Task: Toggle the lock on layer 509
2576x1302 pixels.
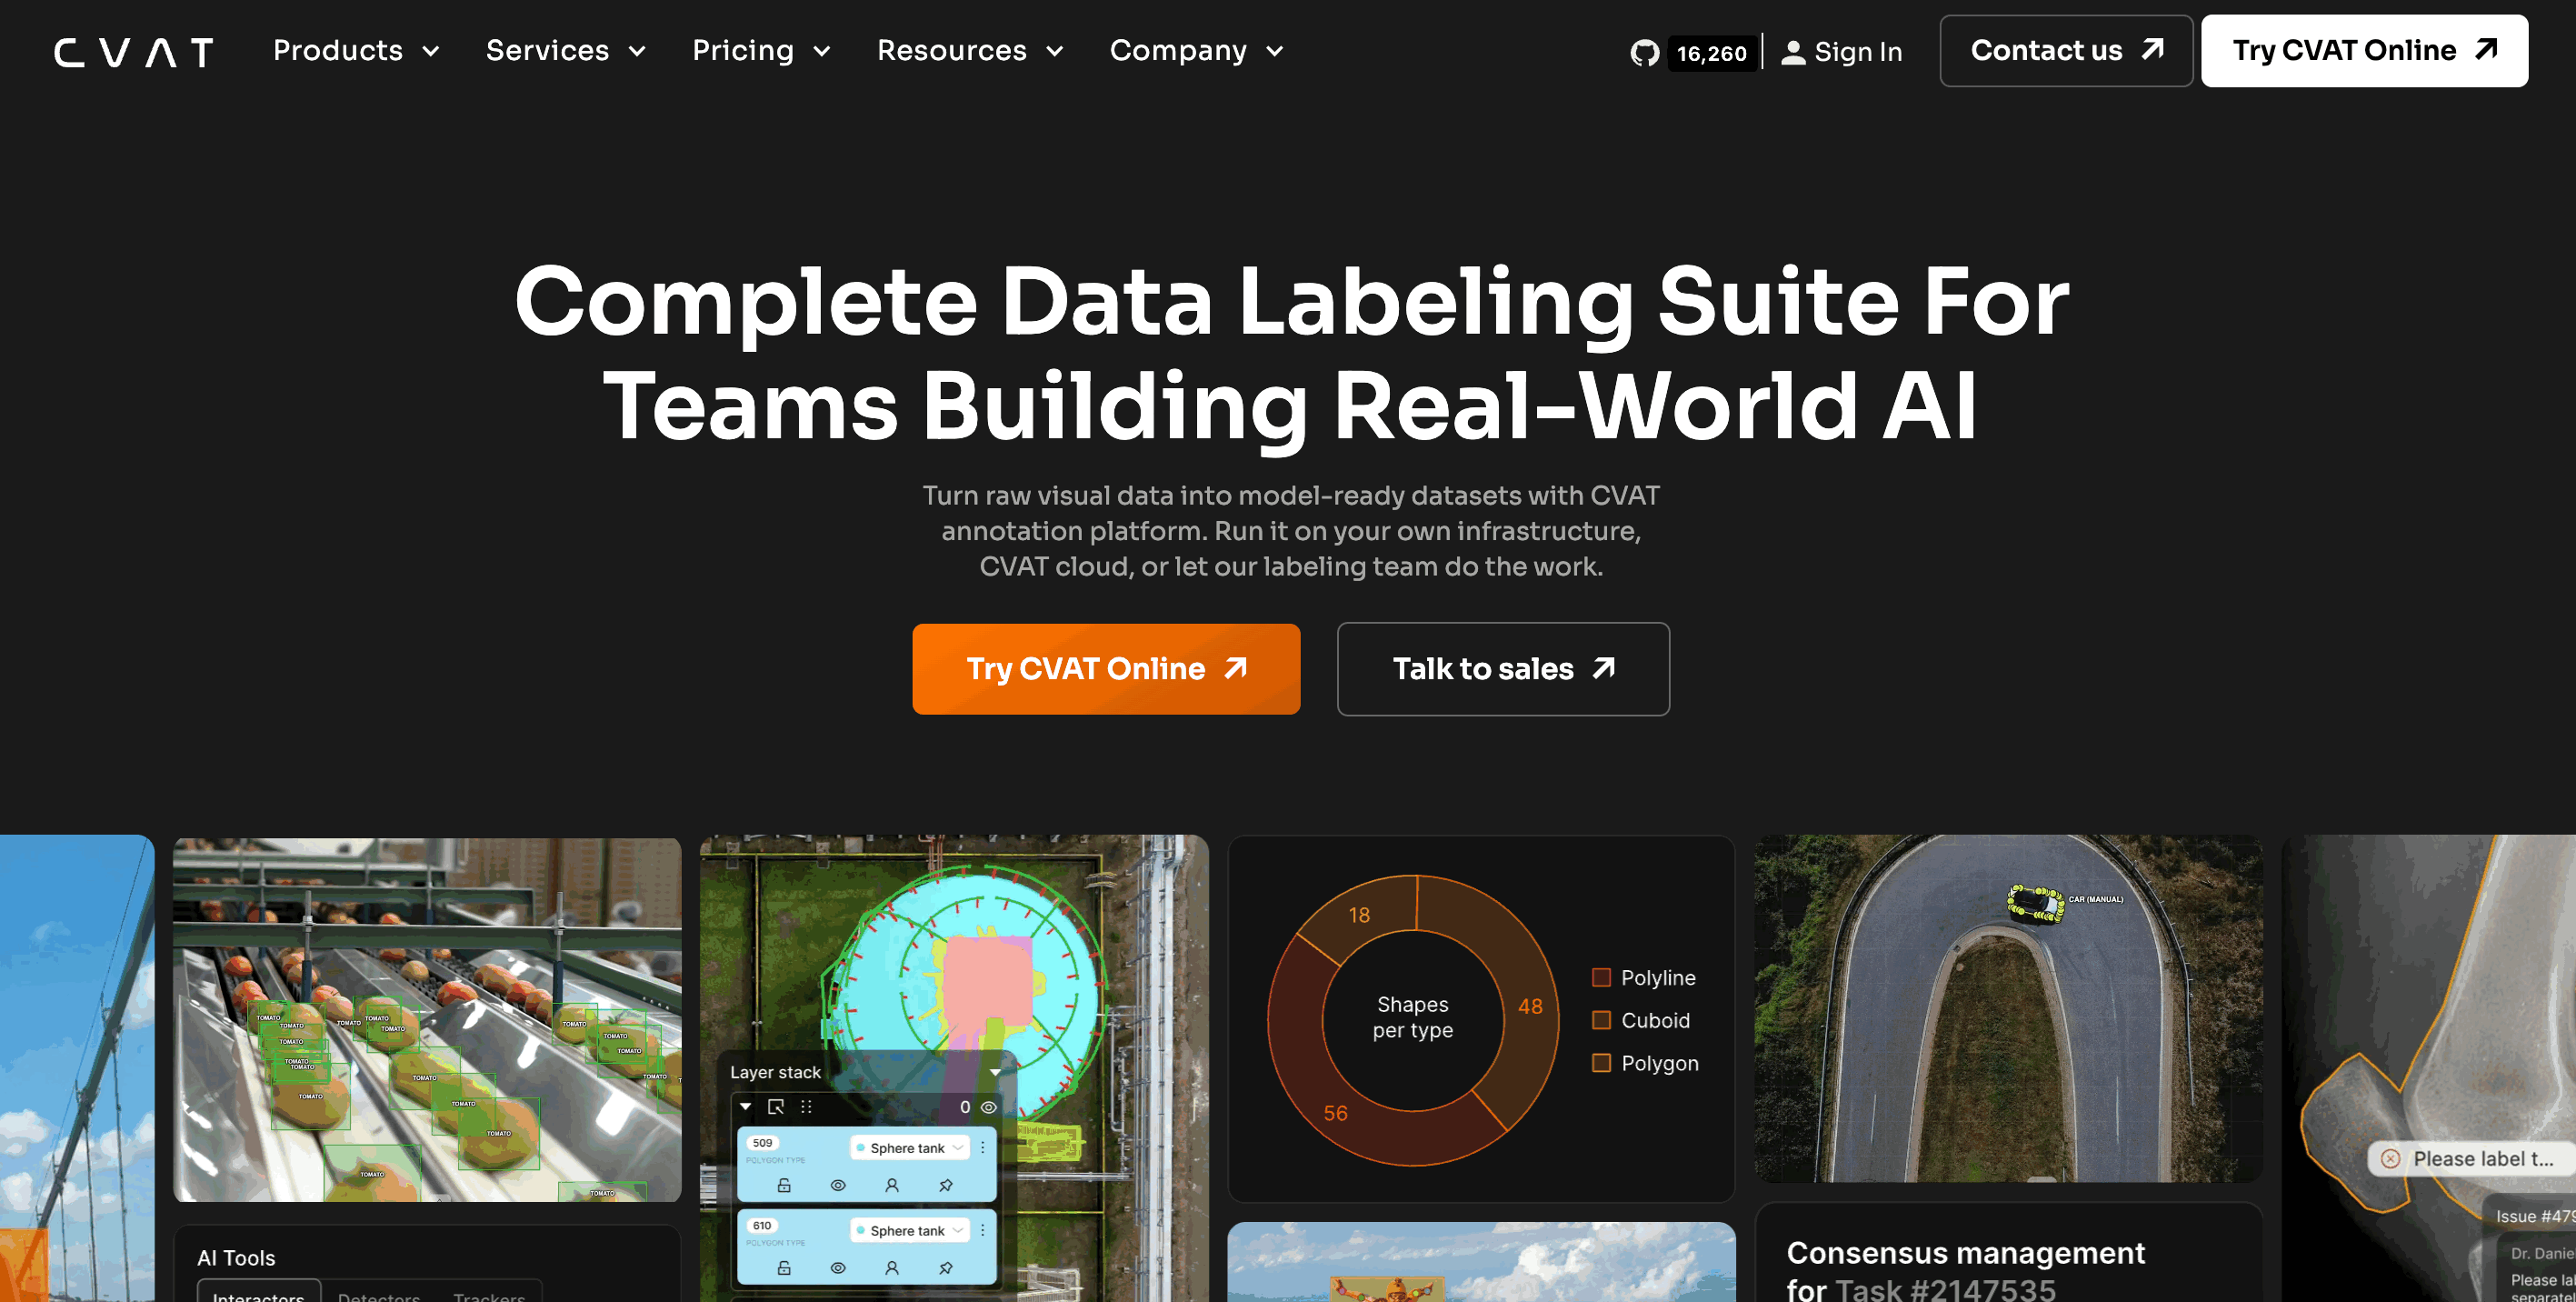Action: pos(784,1185)
